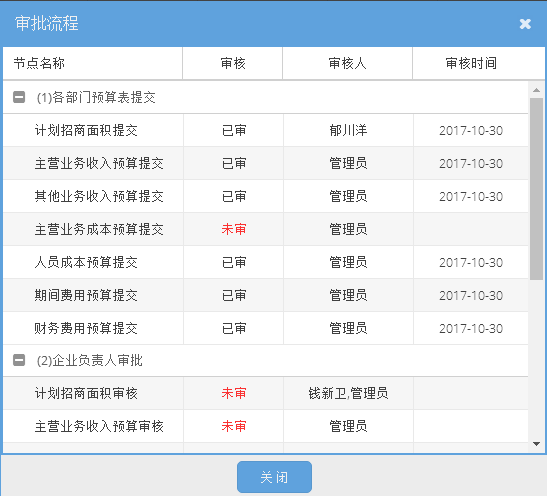Select the 节点名称 column header
Screen dimensions: 547x496
[93, 63]
